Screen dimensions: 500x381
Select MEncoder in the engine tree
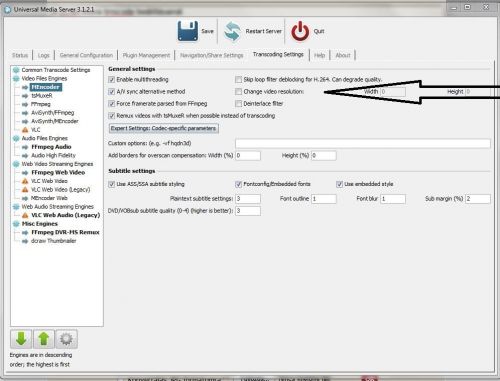(45, 87)
